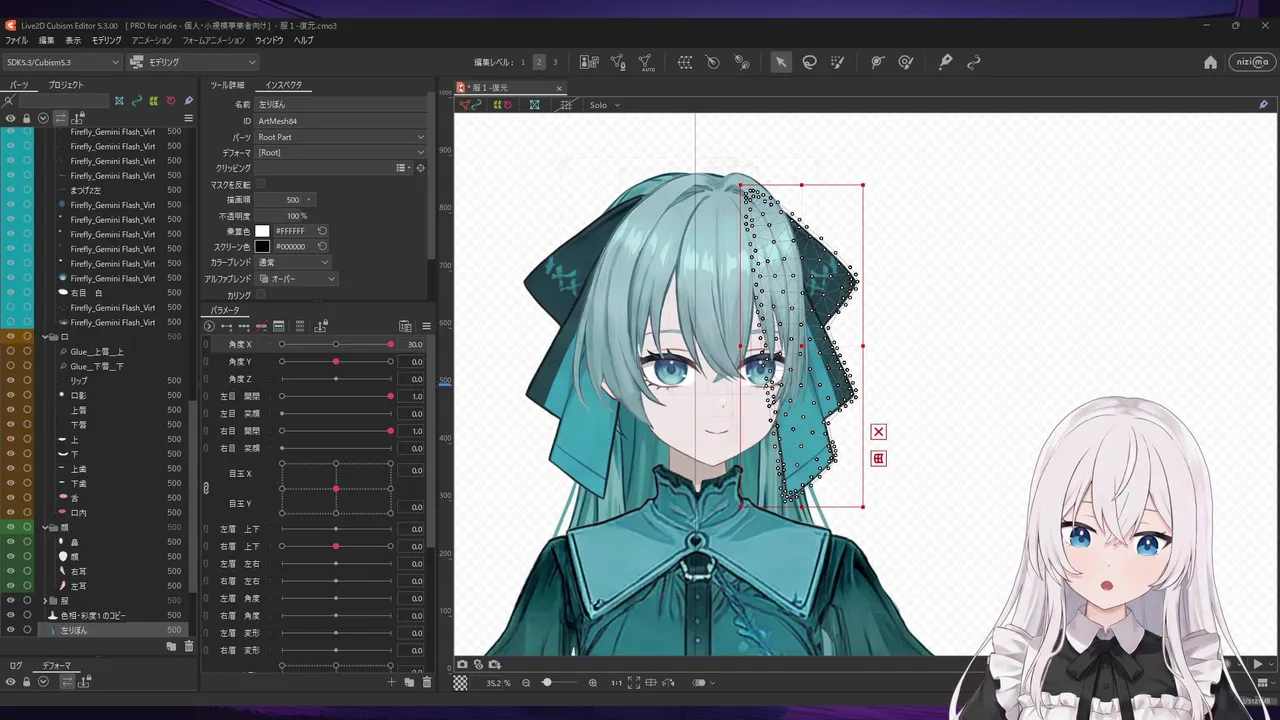Select edit level 3
This screenshot has height=720, width=1280.
coord(555,62)
